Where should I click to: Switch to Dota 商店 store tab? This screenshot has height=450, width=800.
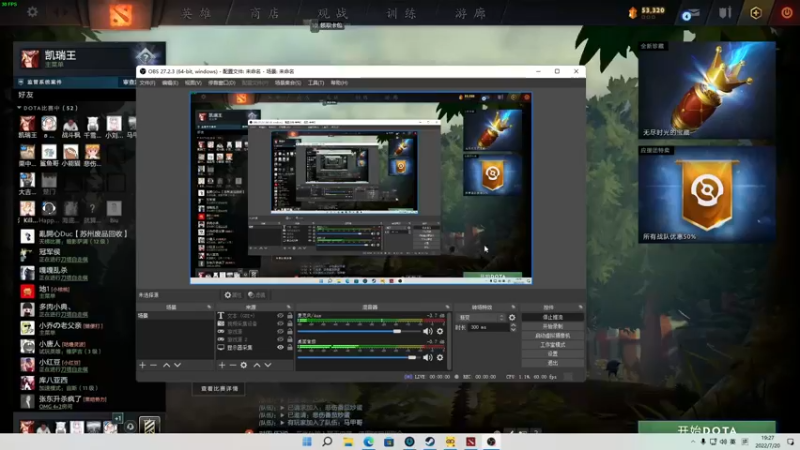[264, 13]
